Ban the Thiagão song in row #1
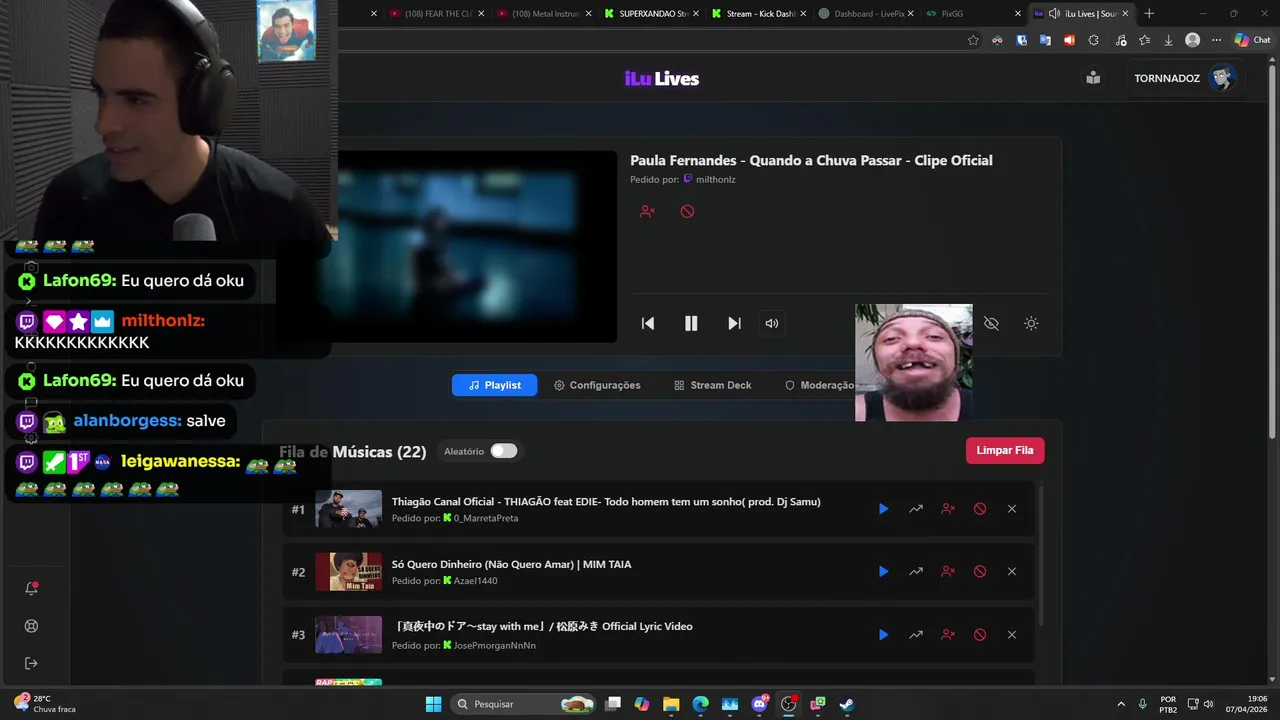Screen dimensions: 1280x720 [980, 509]
